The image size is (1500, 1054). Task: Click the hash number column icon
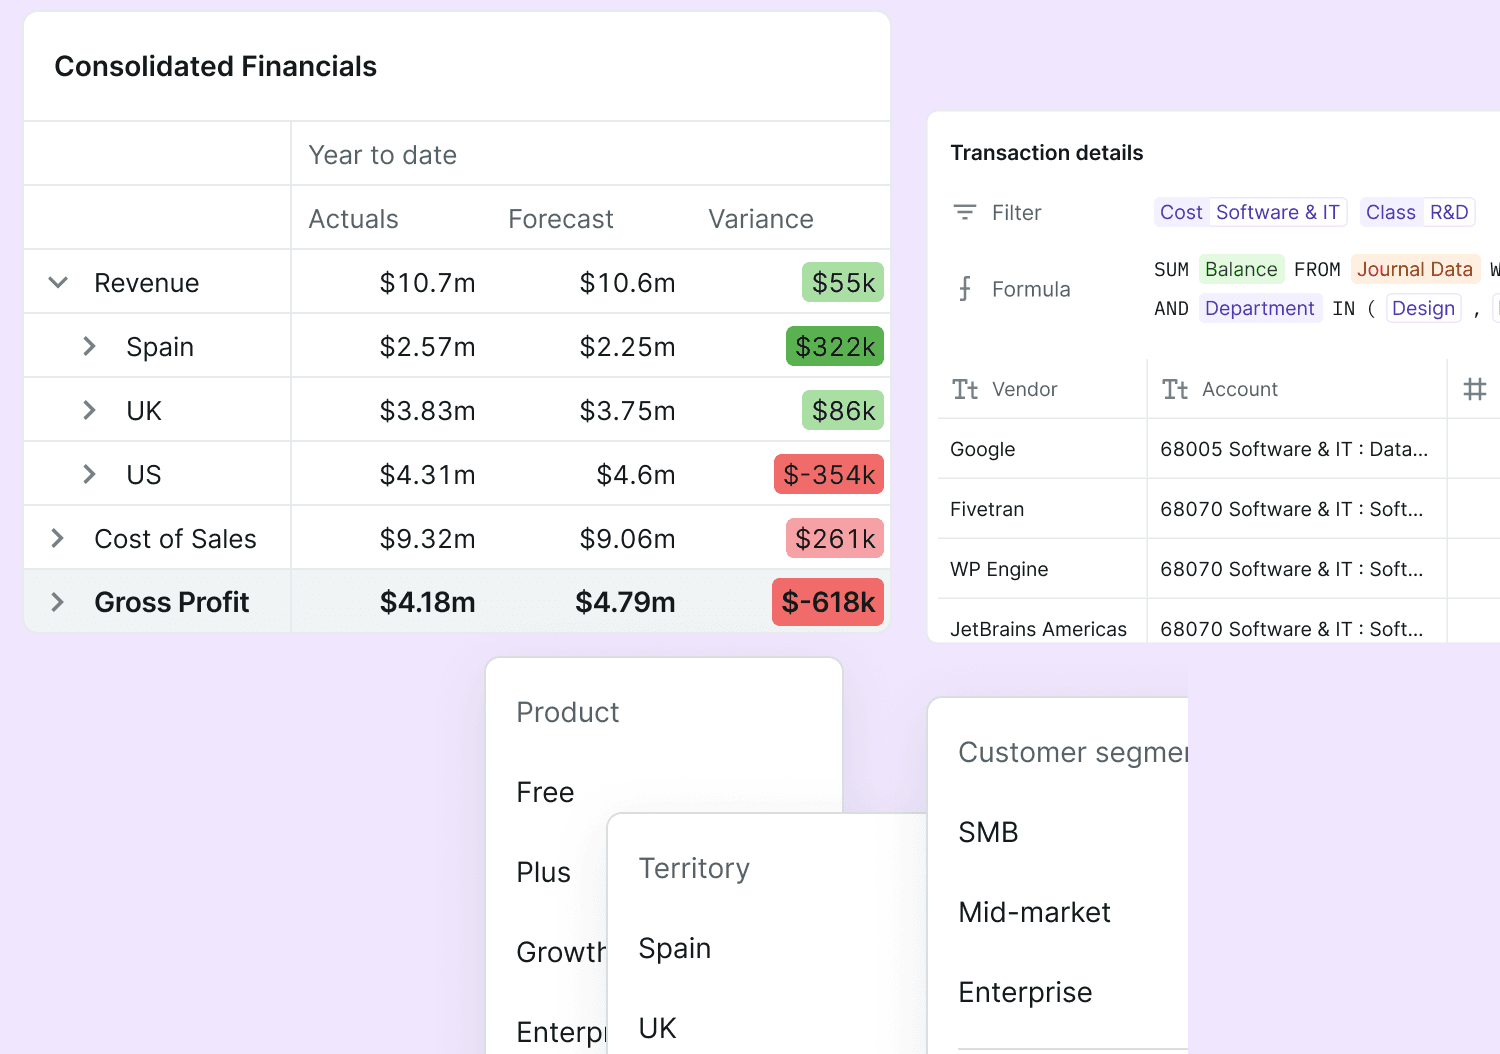coord(1475,389)
